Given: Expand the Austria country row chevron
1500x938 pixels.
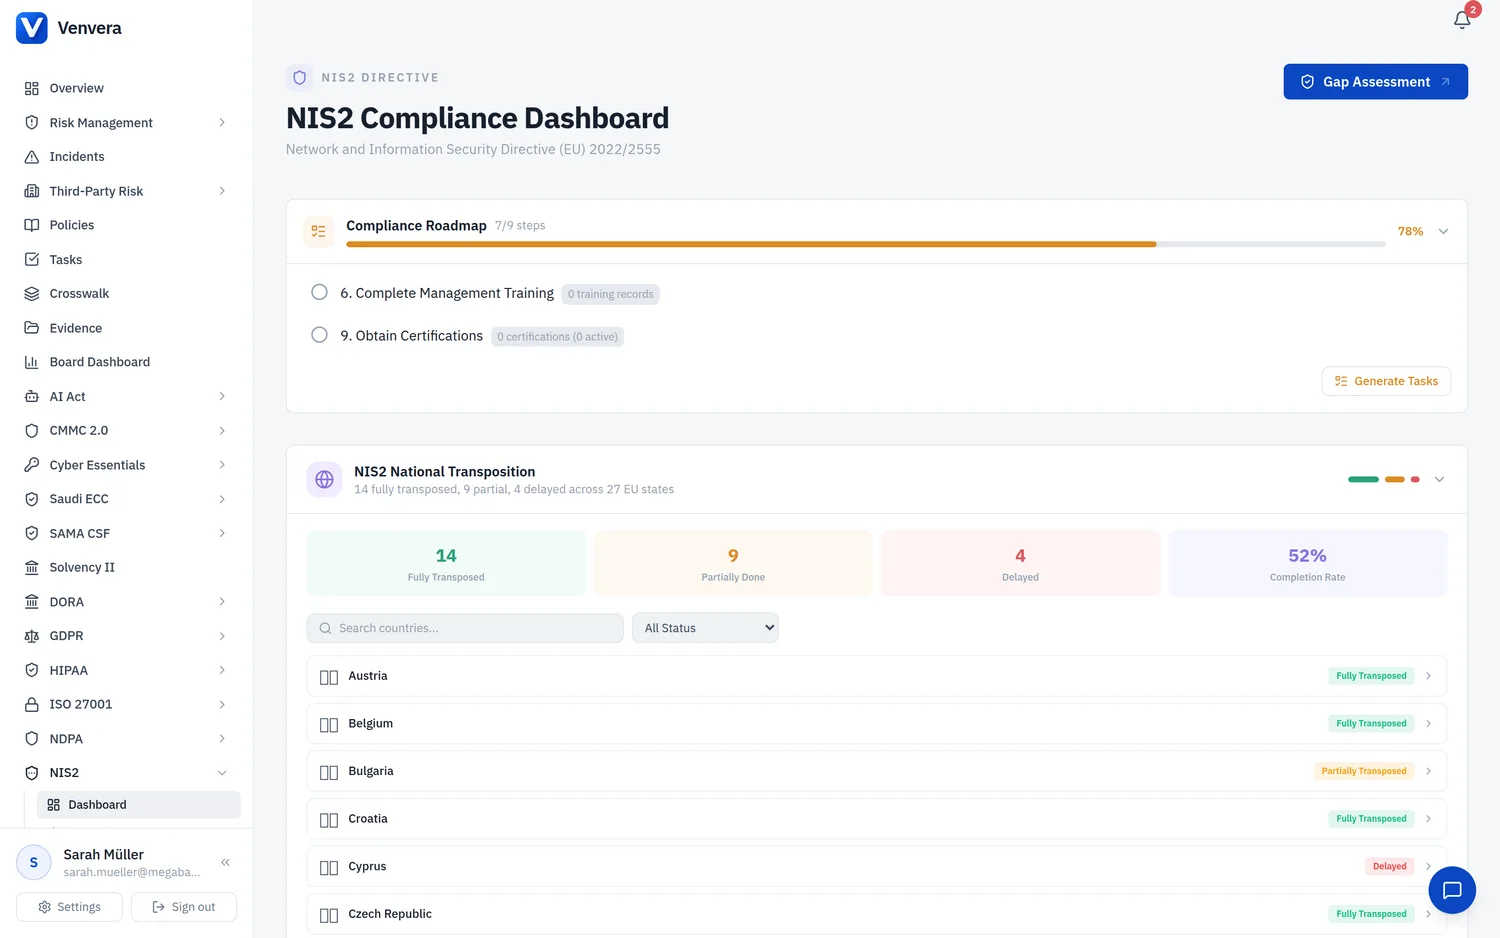Looking at the screenshot, I should (x=1428, y=676).
